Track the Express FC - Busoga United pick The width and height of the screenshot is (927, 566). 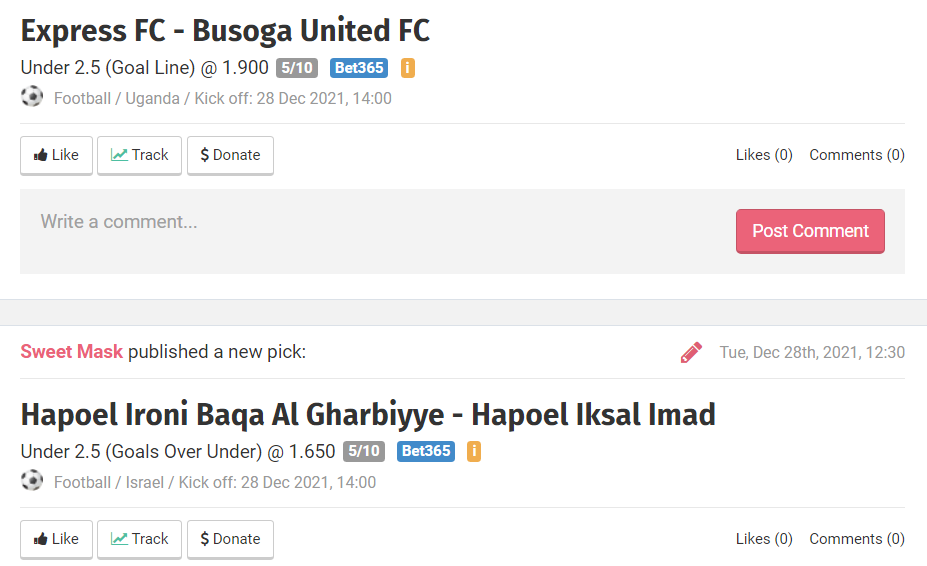coord(139,155)
